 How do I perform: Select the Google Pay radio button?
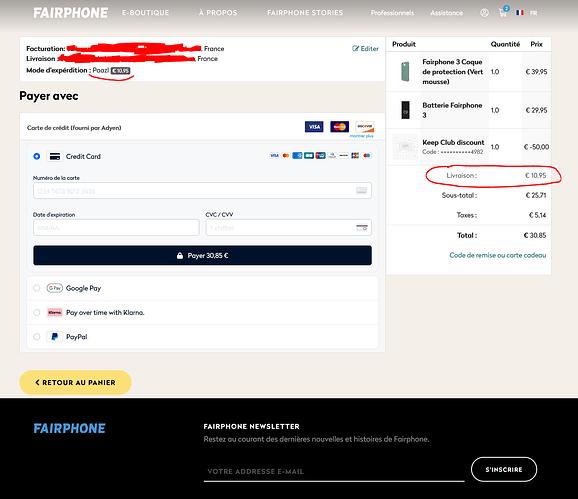[36, 288]
